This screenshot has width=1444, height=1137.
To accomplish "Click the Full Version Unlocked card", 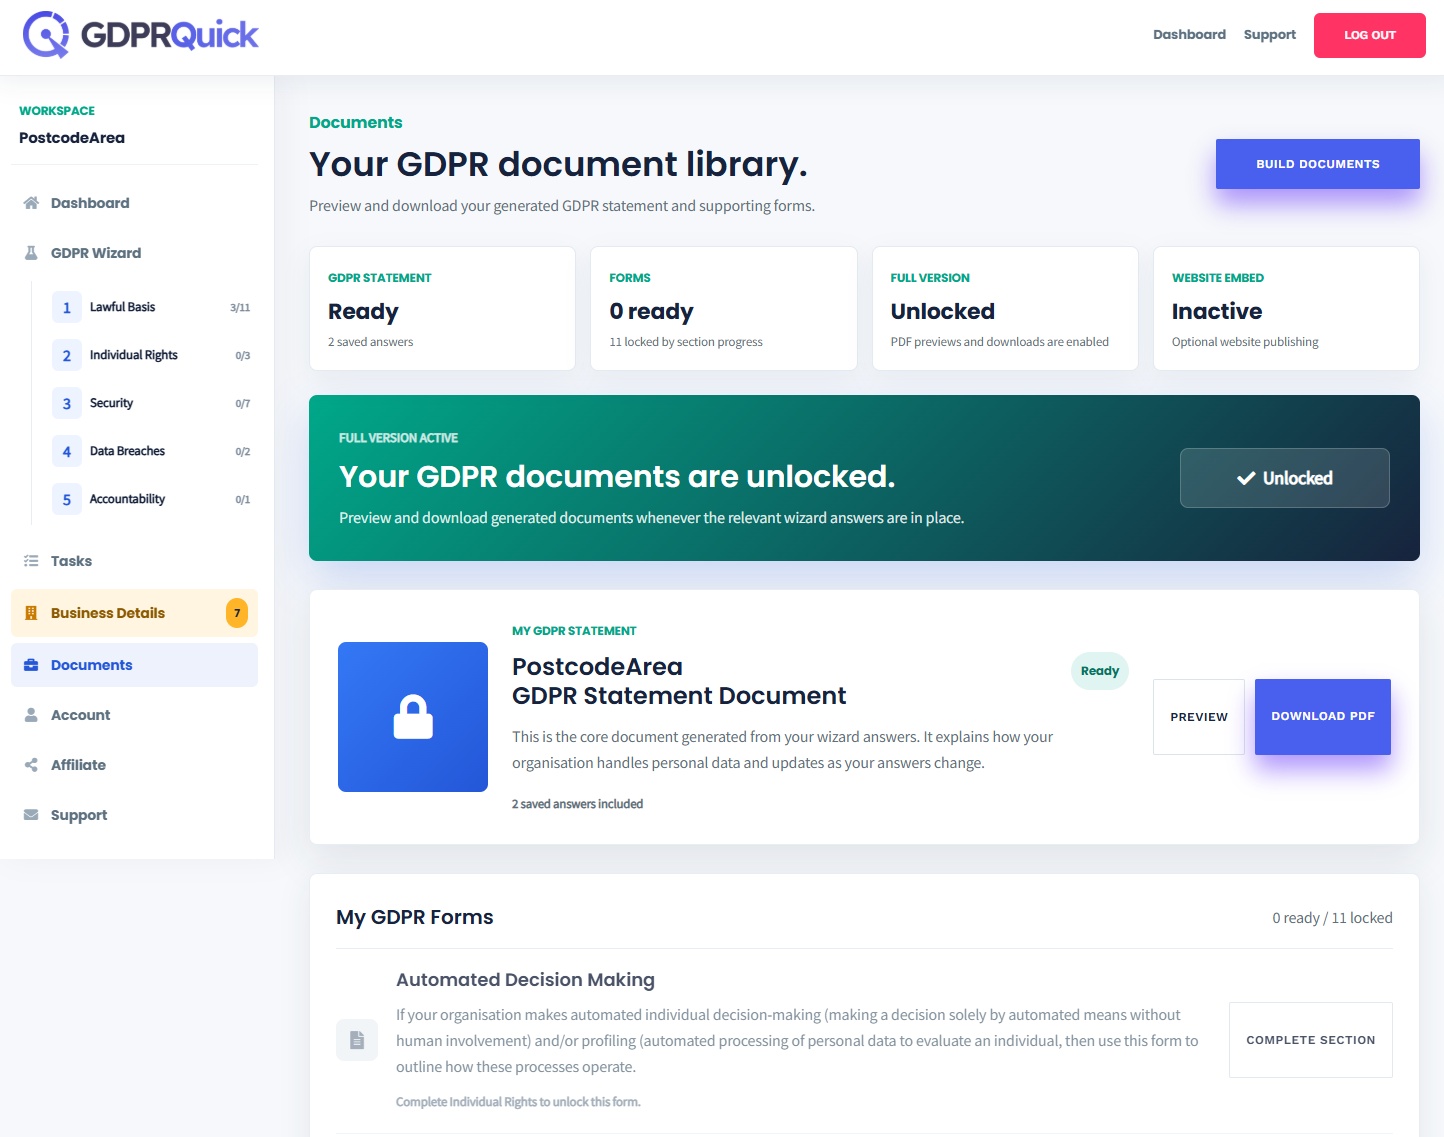I will 1005,308.
